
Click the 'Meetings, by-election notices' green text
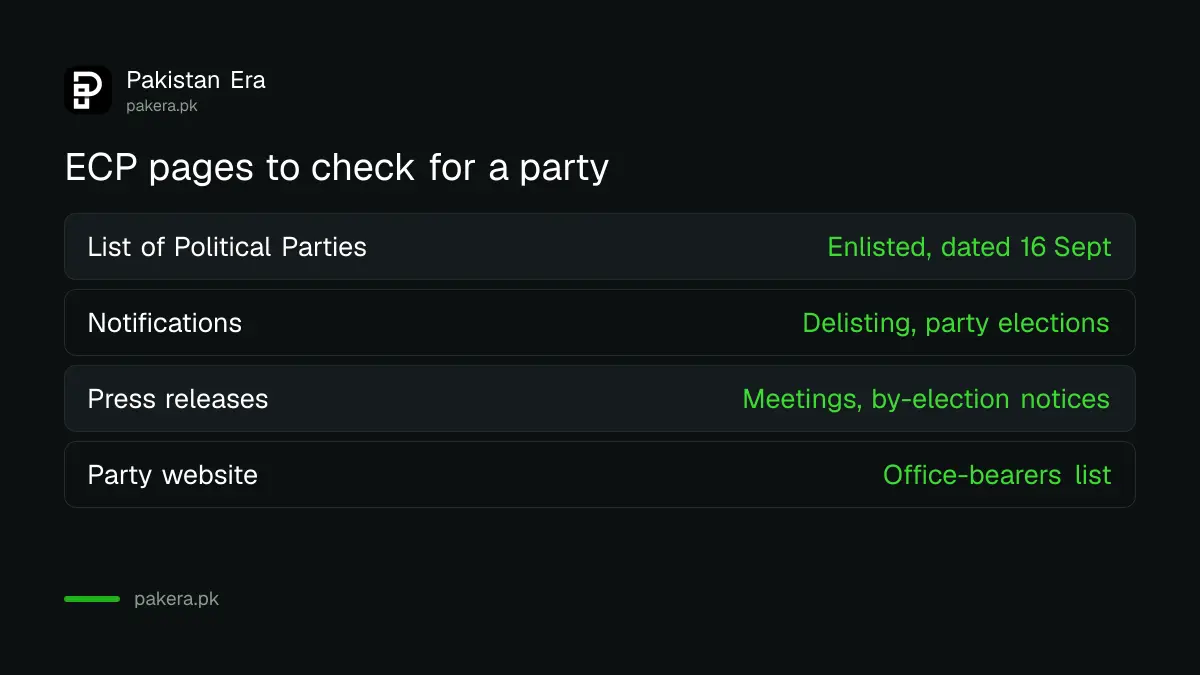[926, 399]
